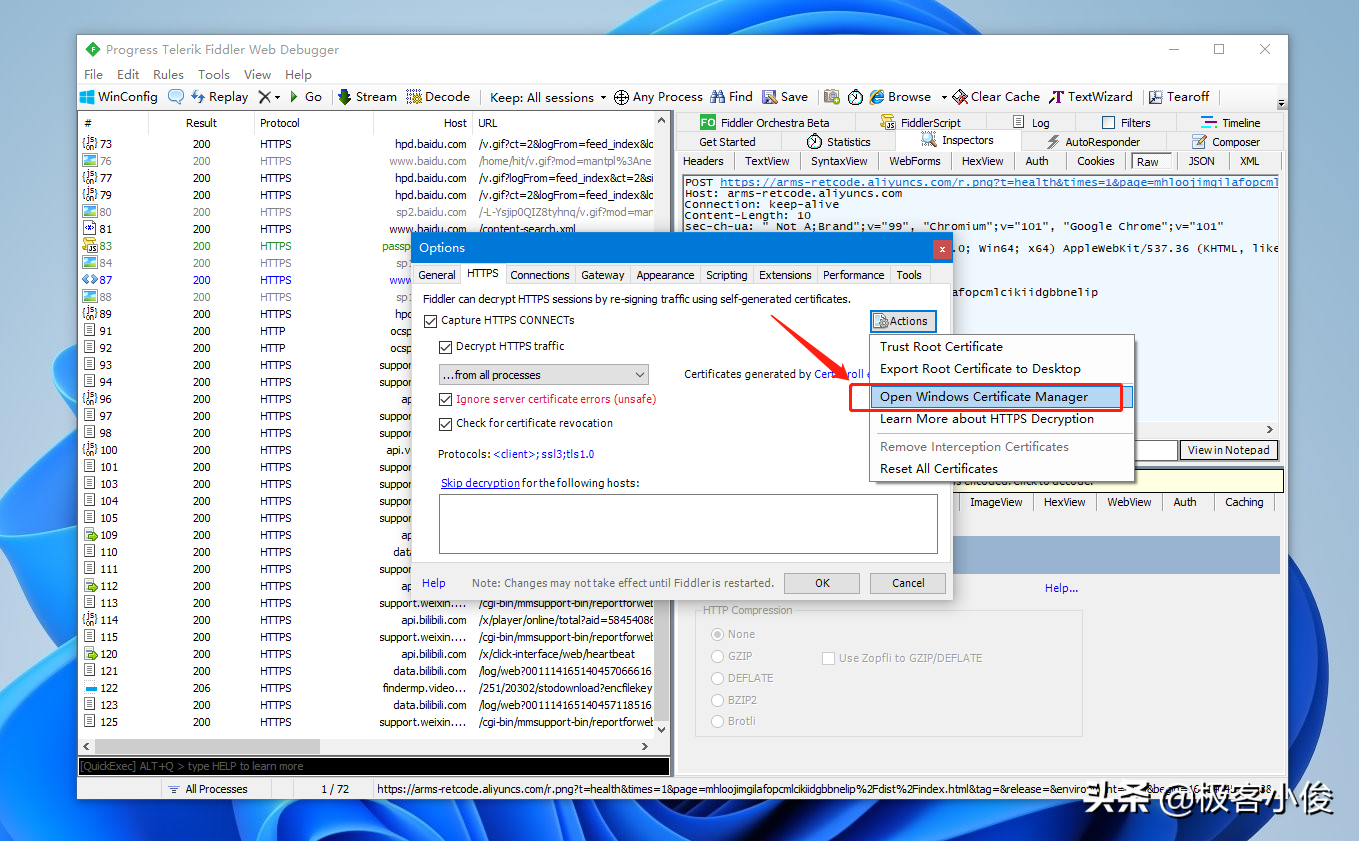Open the Tools menu
The width and height of the screenshot is (1359, 841).
(x=214, y=74)
